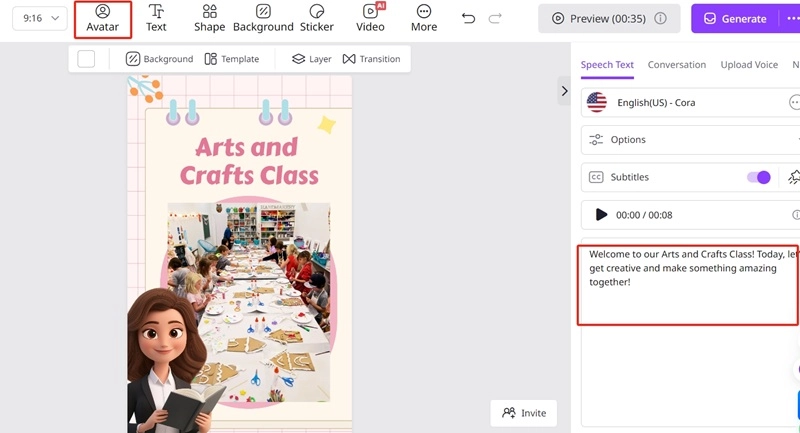This screenshot has width=800, height=433.
Task: Open the Sticker tool
Action: [317, 18]
